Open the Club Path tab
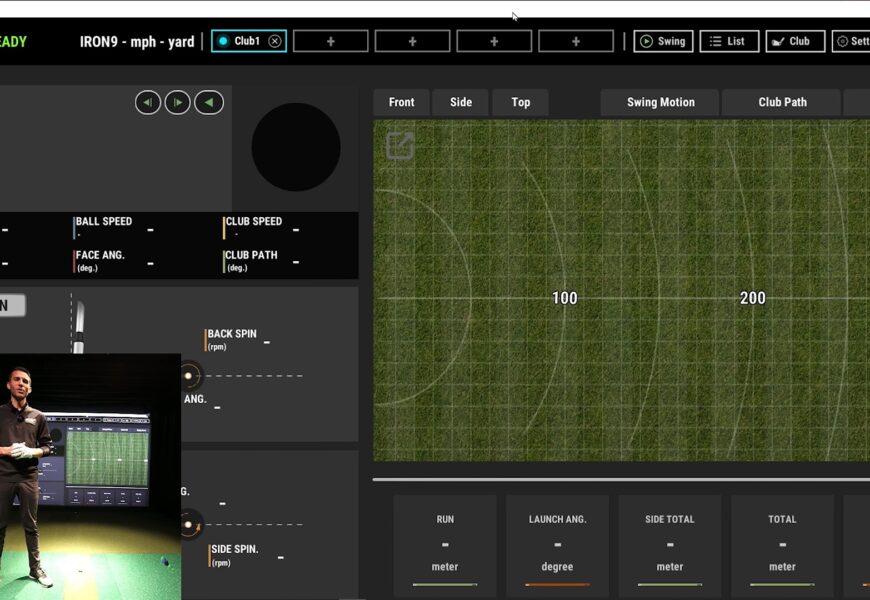870x600 pixels. (x=782, y=102)
